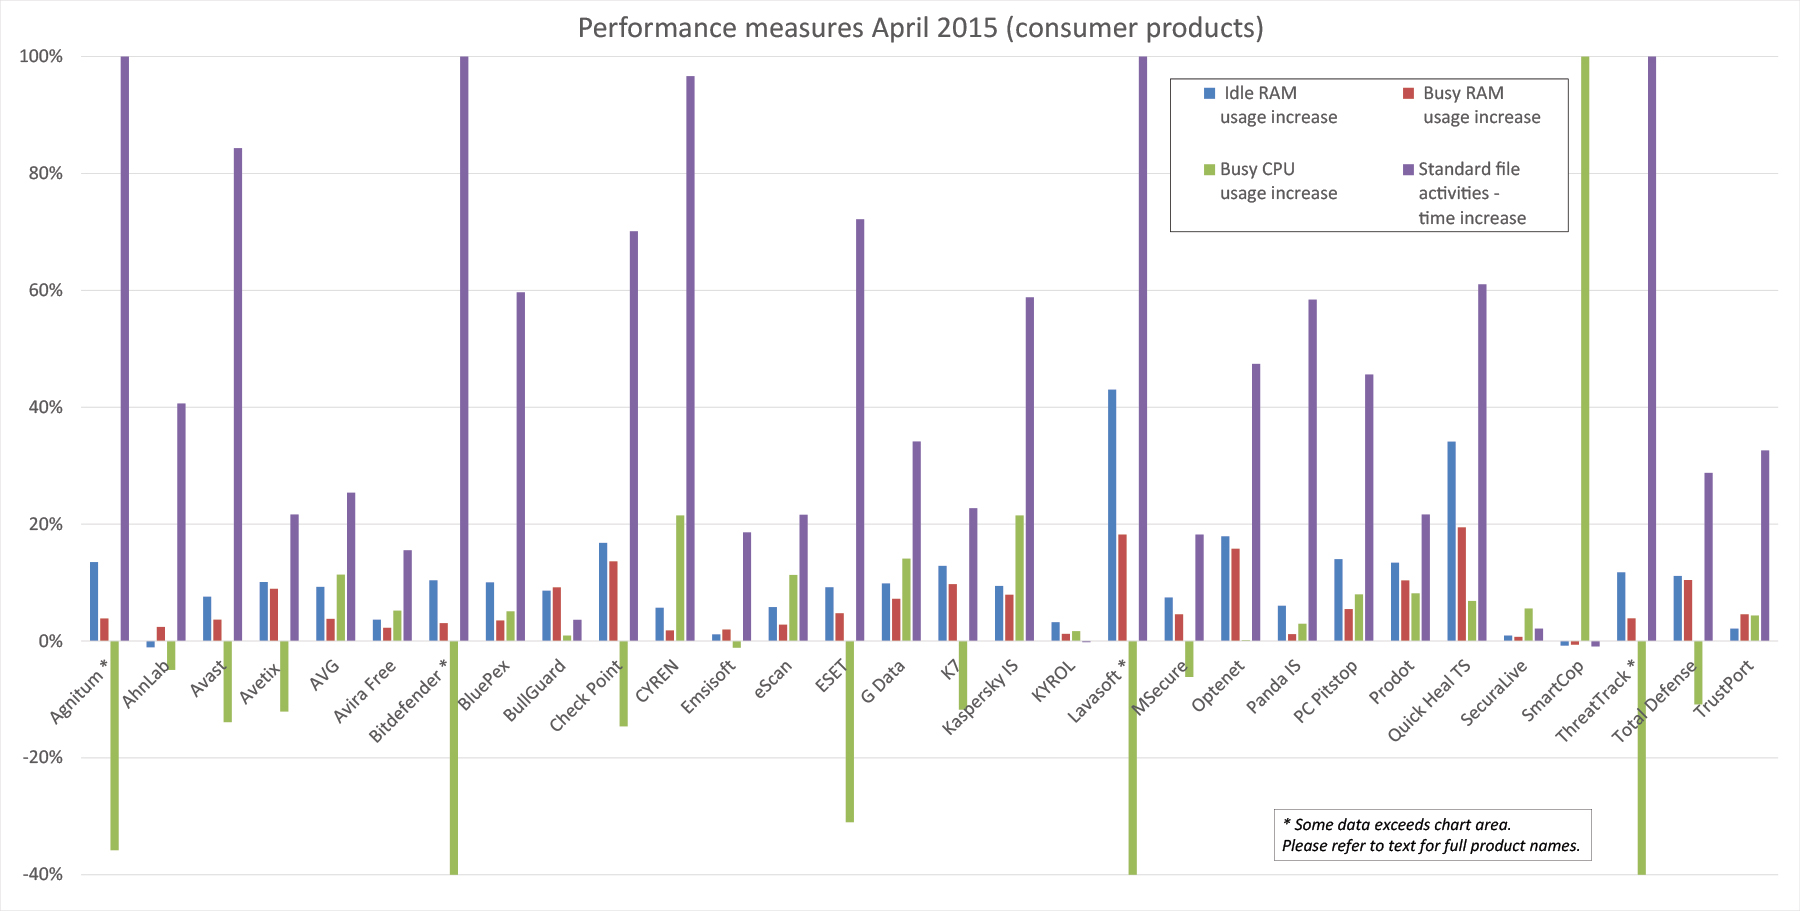1800x911 pixels.
Task: Click the 'G Data' axis label
Action: coord(883,682)
